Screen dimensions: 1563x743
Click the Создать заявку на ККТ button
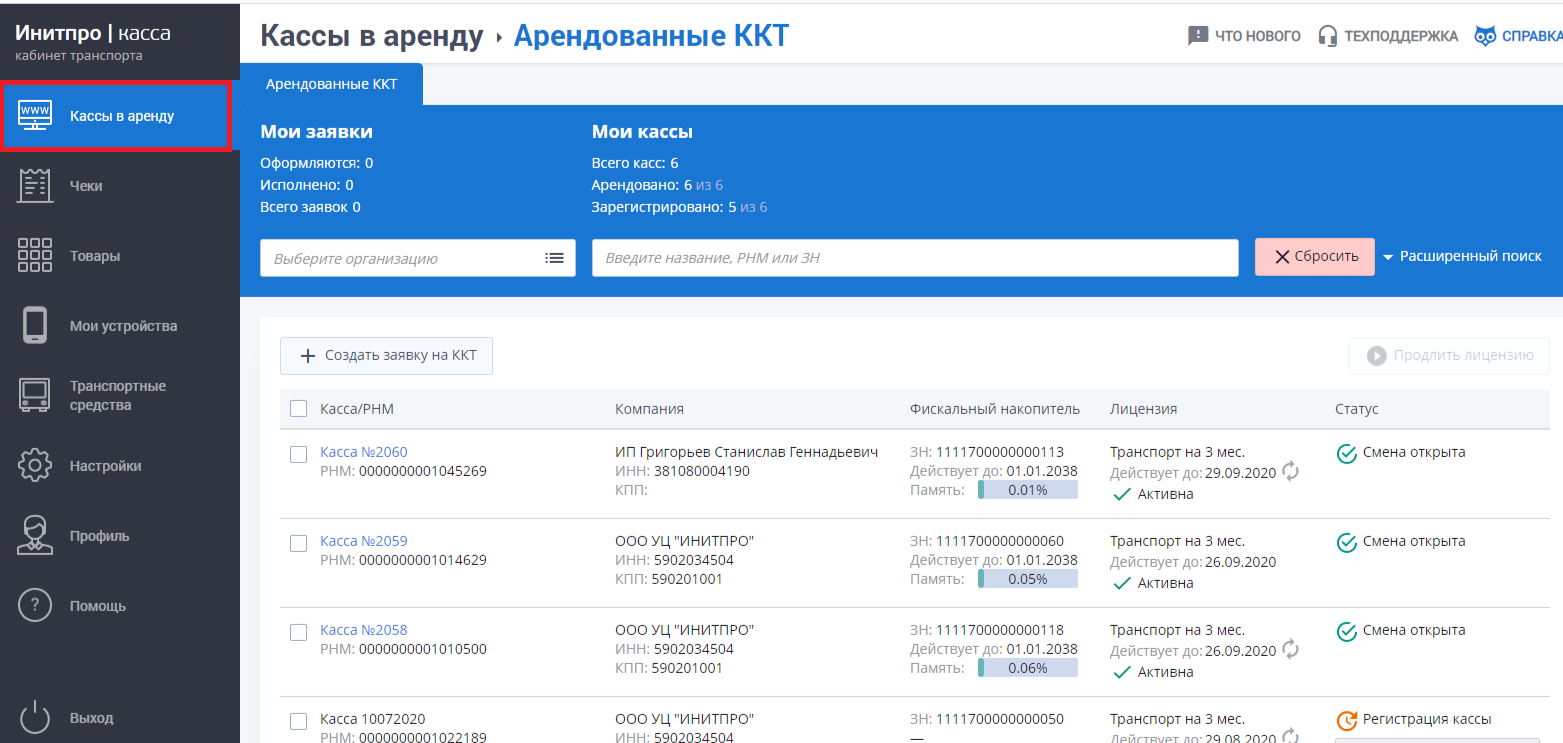tap(386, 356)
